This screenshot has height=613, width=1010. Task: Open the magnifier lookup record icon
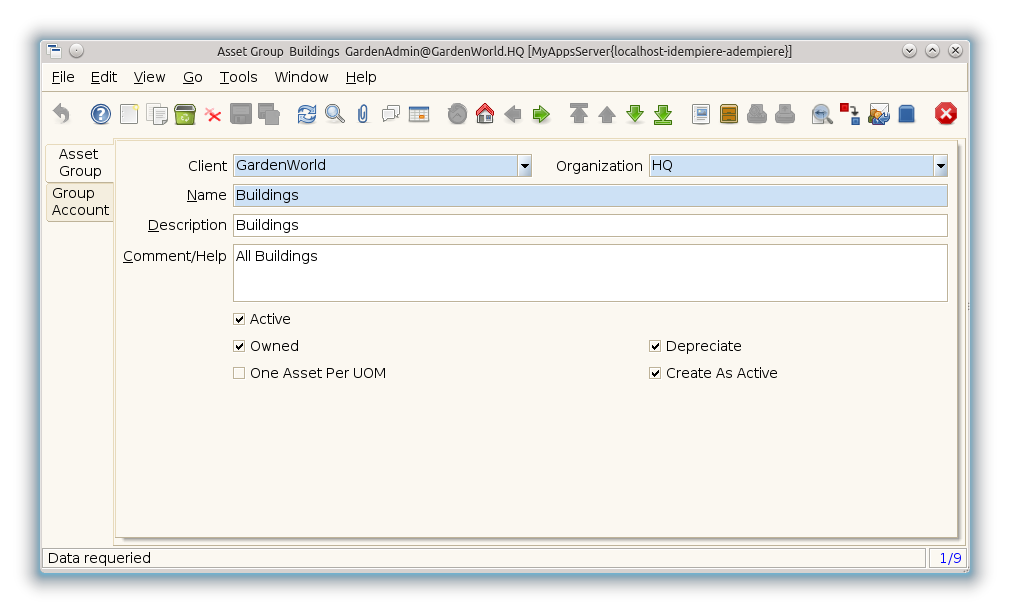[x=335, y=114]
